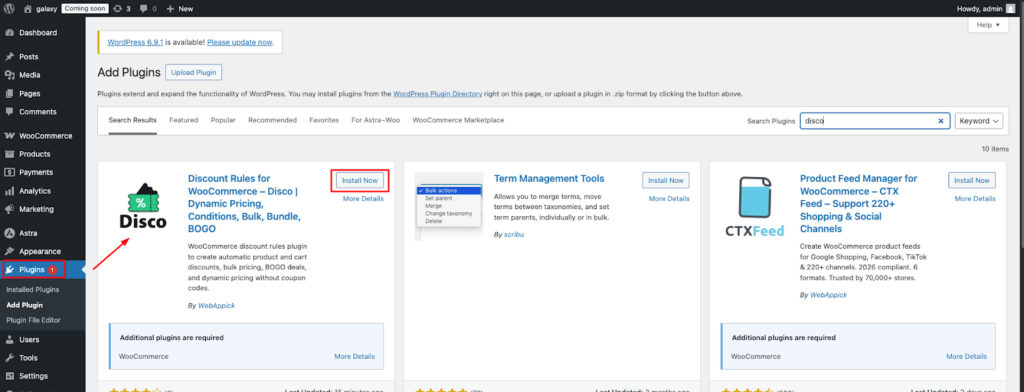Install the CTX Feed plugin
The width and height of the screenshot is (1024, 392).
972,180
